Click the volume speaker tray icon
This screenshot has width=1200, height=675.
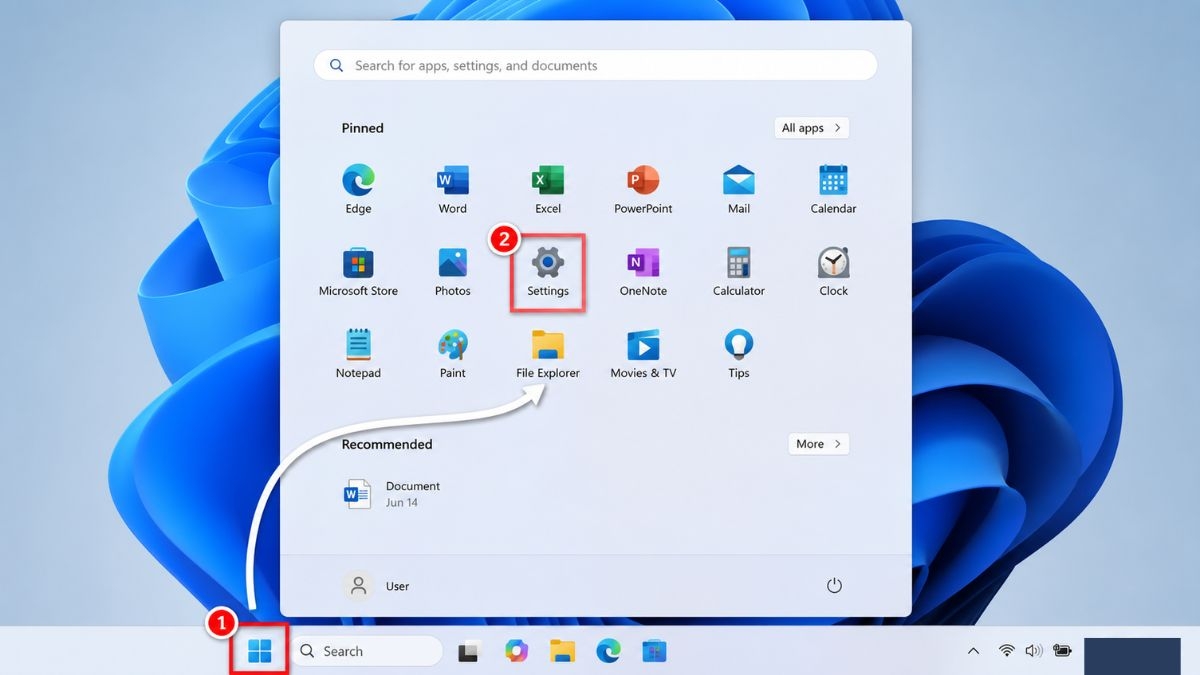[1033, 651]
